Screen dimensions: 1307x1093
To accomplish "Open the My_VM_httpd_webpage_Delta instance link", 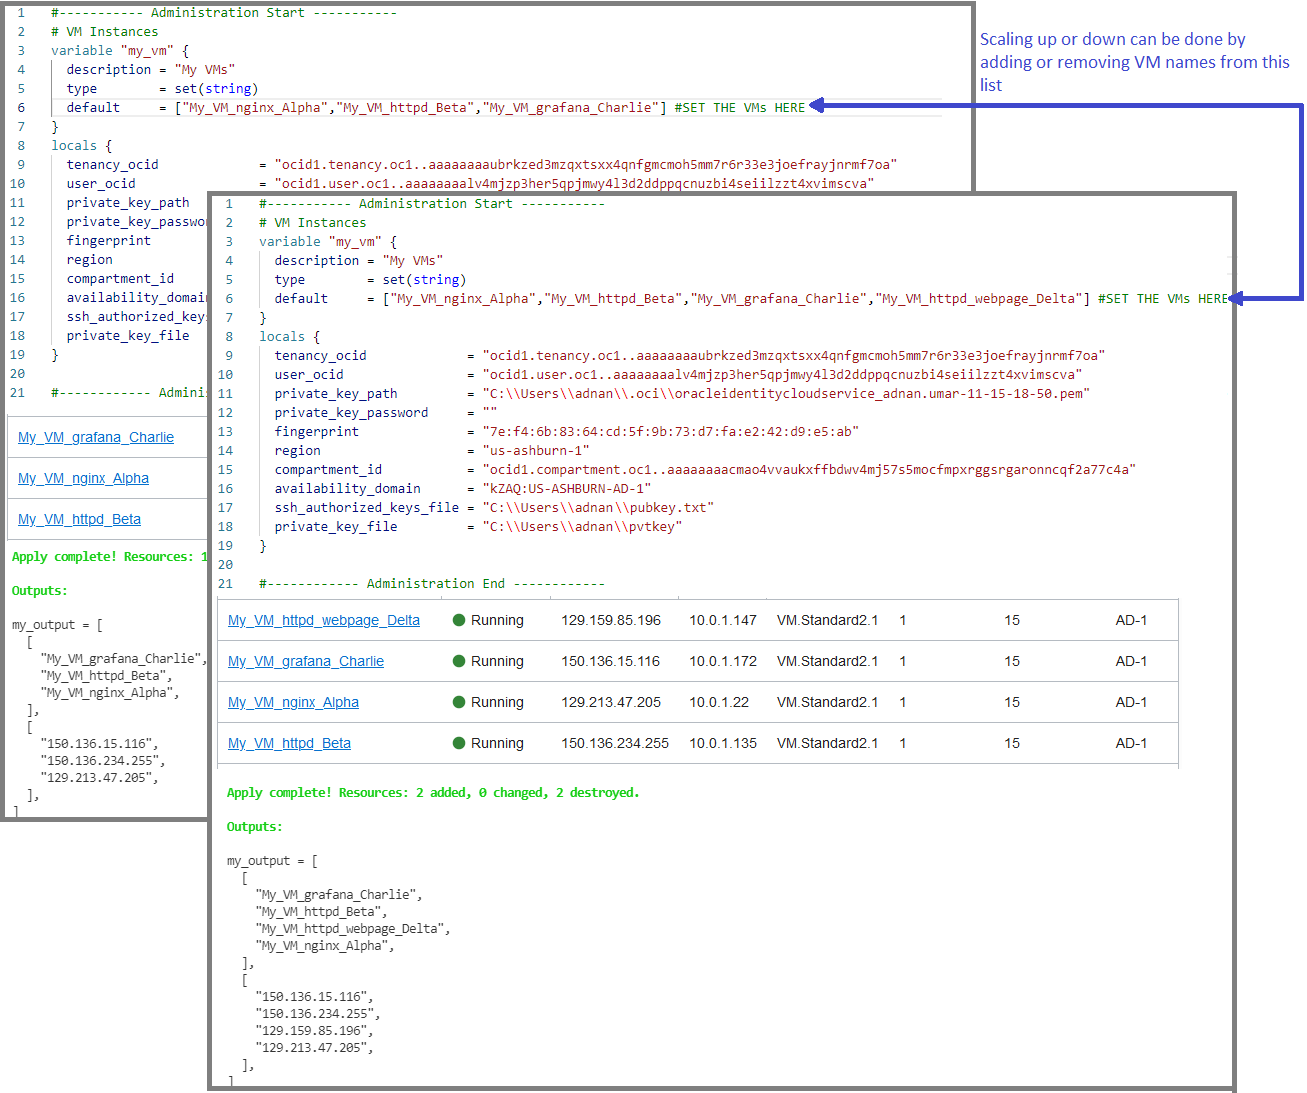I will 323,620.
